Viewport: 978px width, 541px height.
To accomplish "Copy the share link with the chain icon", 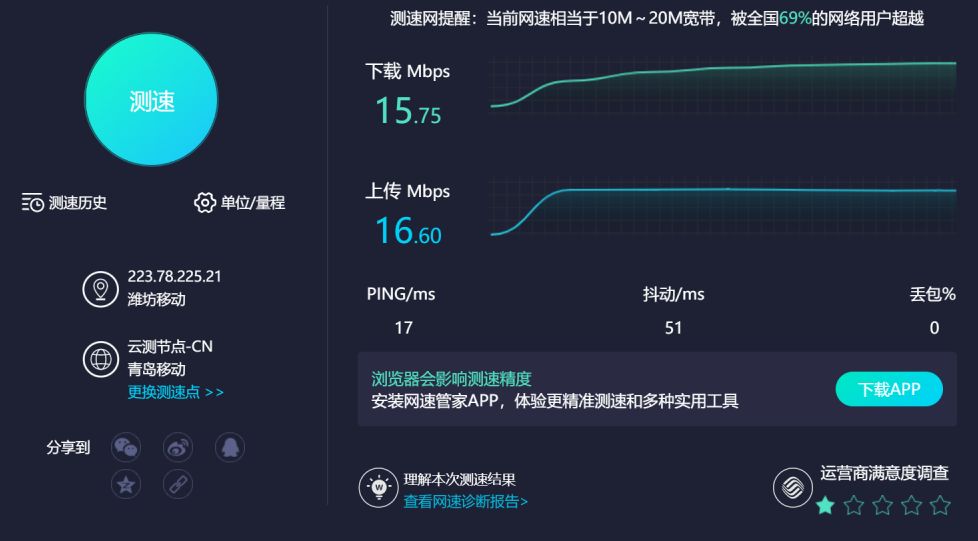I will point(178,484).
